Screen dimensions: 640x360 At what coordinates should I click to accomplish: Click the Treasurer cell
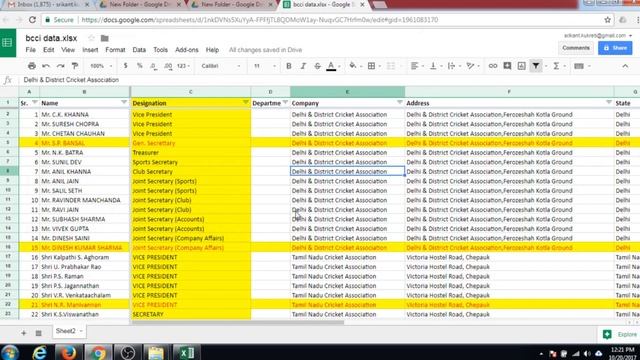[191, 152]
